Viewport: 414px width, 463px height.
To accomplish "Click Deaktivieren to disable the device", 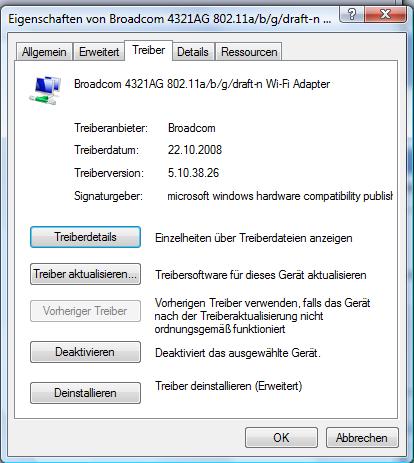I will click(85, 352).
